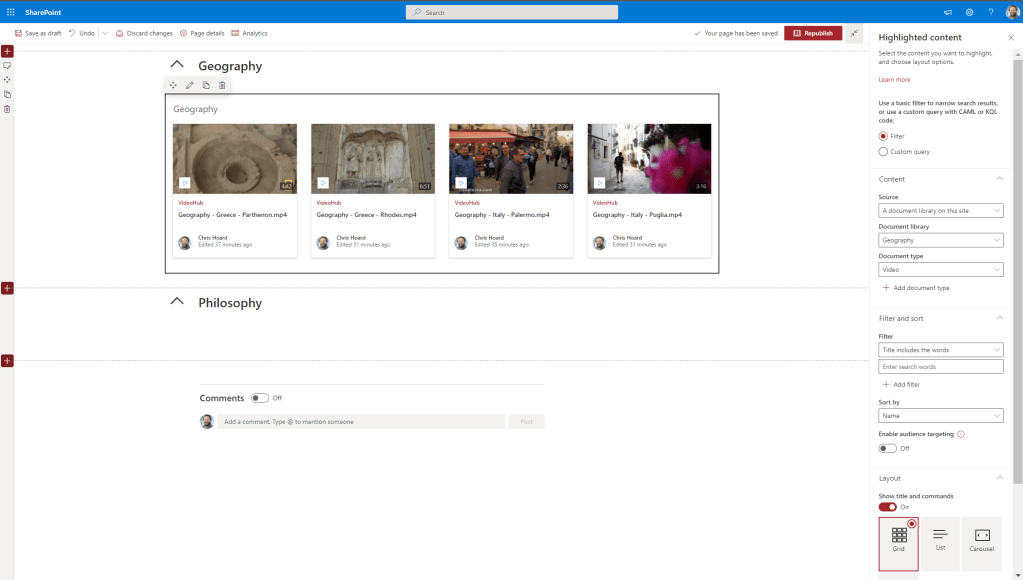The width and height of the screenshot is (1023, 580).
Task: Click the Enter search words field
Action: point(940,367)
